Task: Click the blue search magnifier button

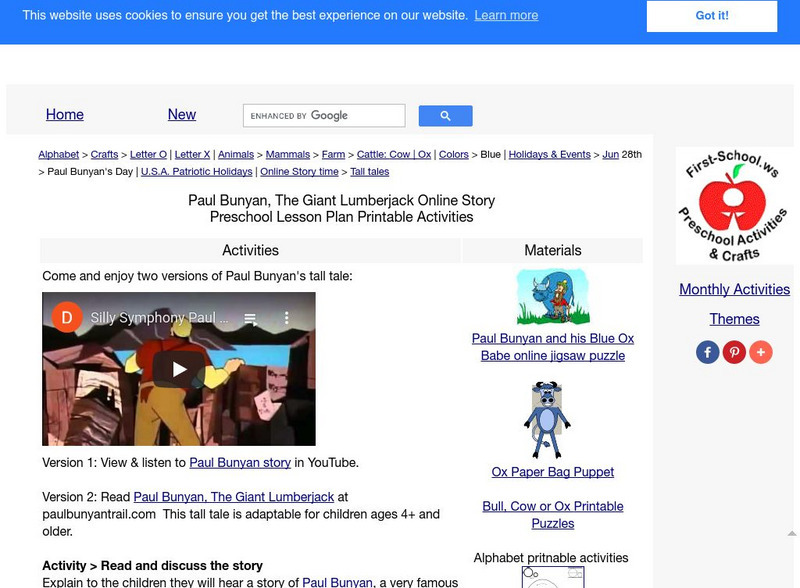Action: [x=445, y=116]
